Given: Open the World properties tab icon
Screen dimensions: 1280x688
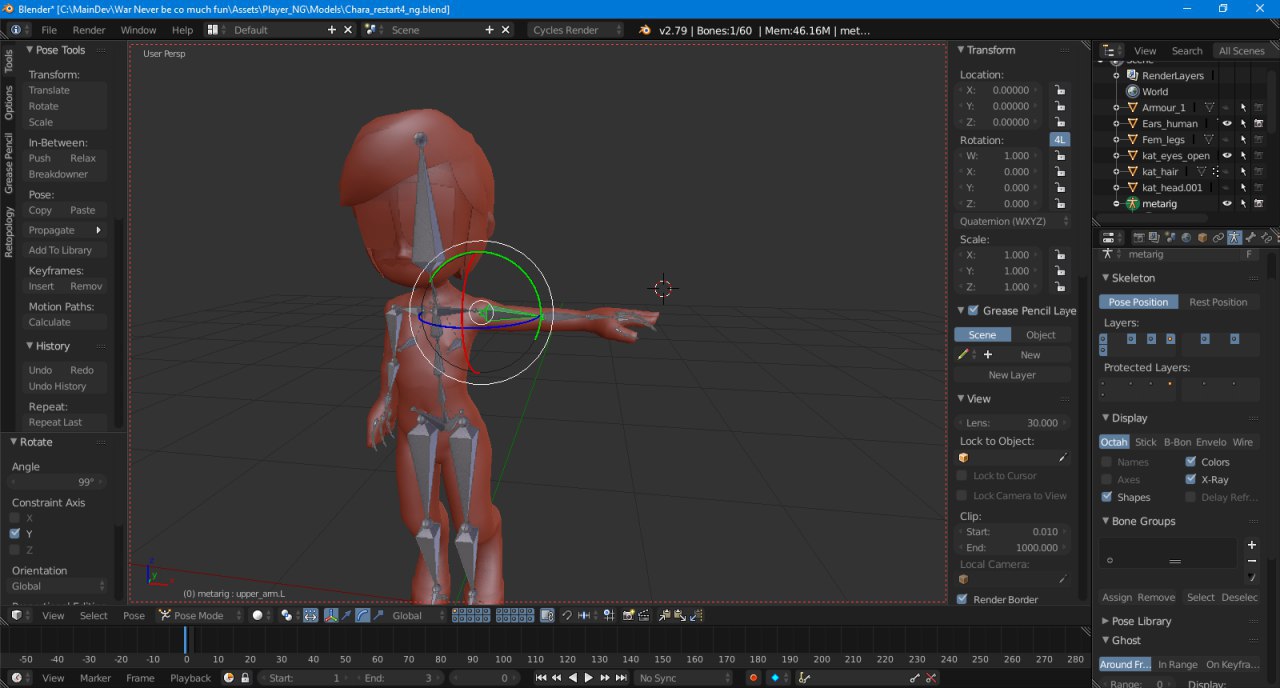Looking at the screenshot, I should (1186, 238).
